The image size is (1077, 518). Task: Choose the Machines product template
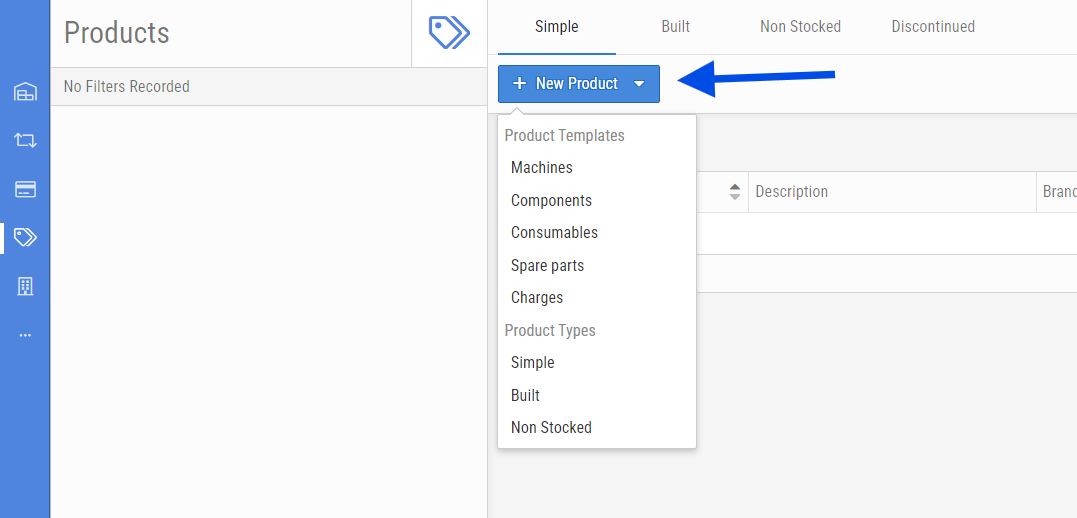[x=542, y=168]
